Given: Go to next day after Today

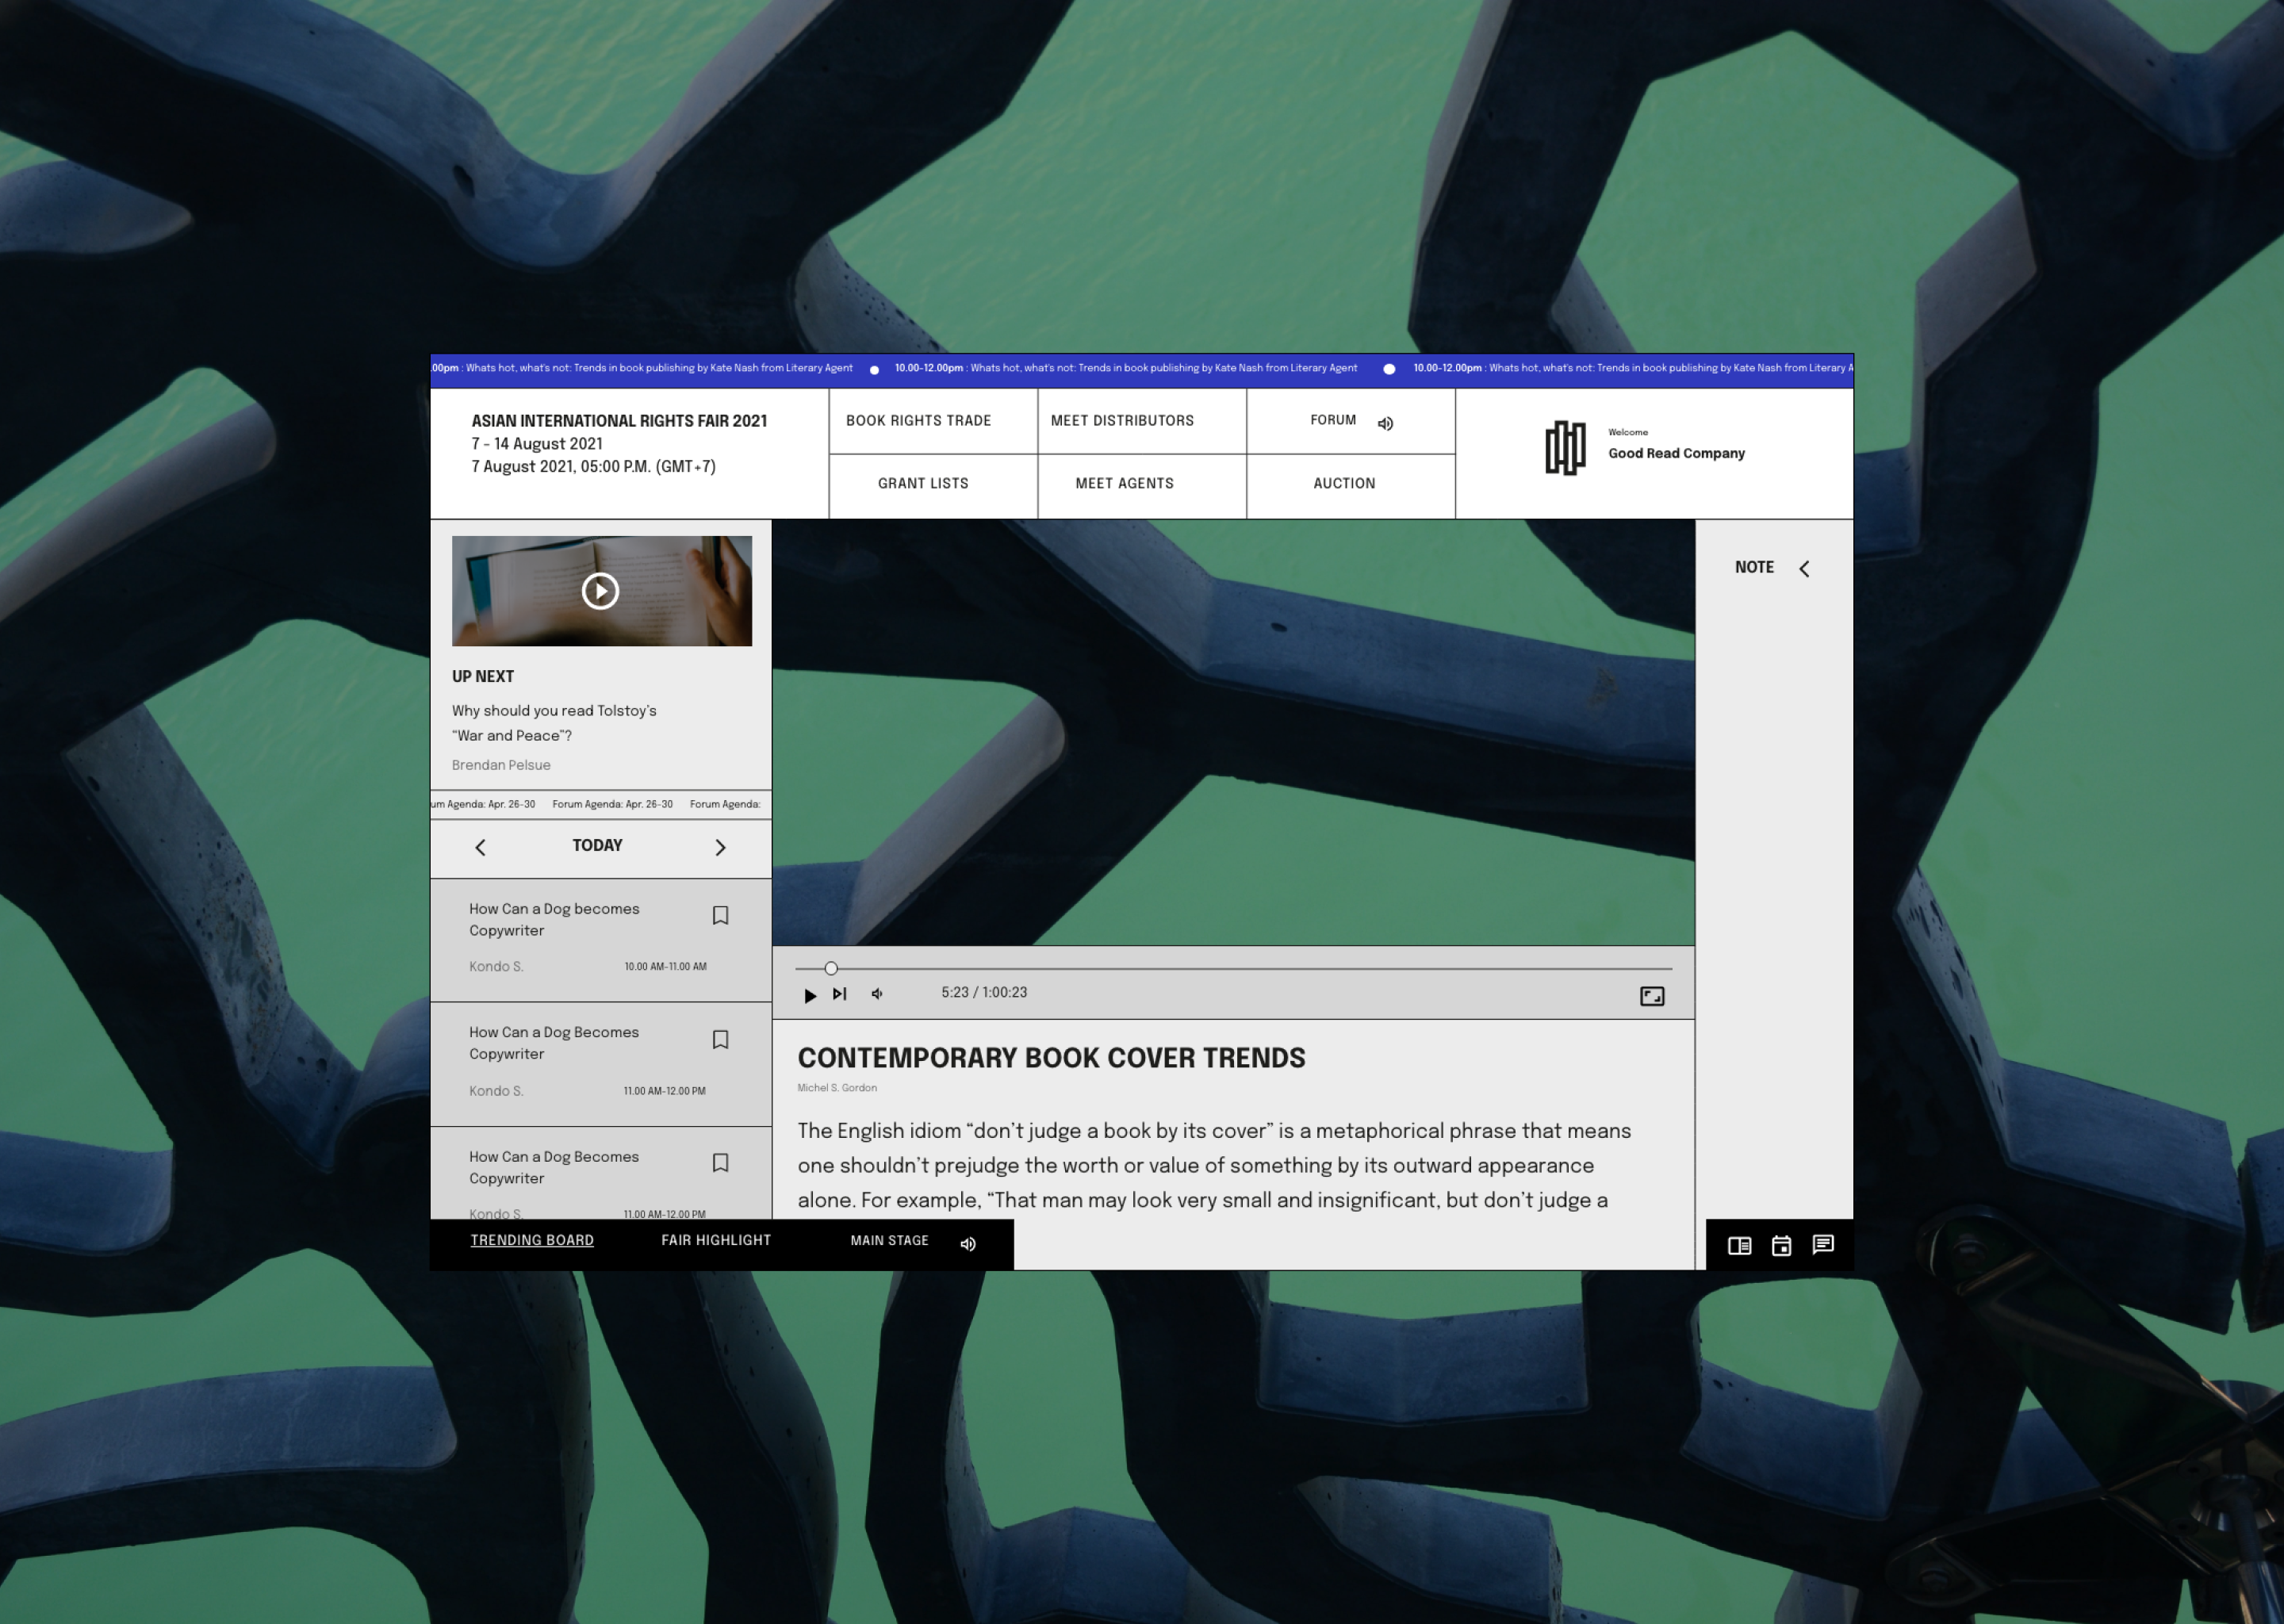Looking at the screenshot, I should point(720,848).
